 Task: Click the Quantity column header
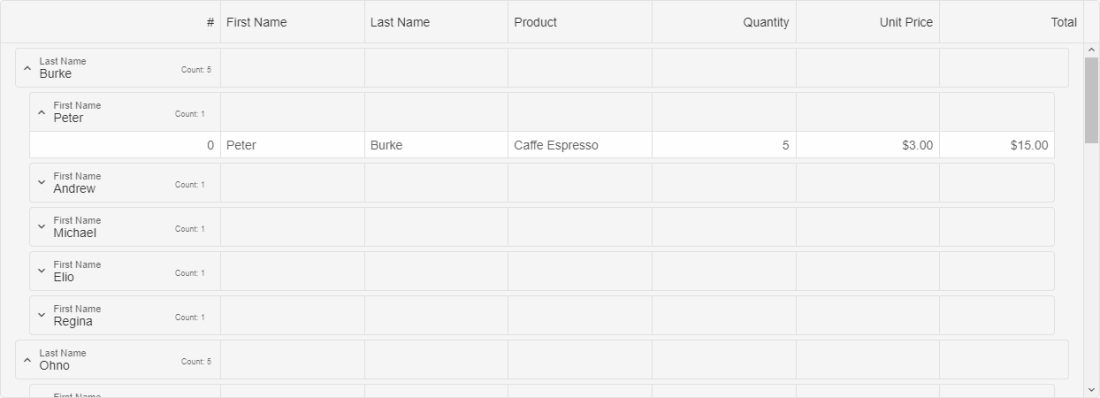[x=724, y=22]
